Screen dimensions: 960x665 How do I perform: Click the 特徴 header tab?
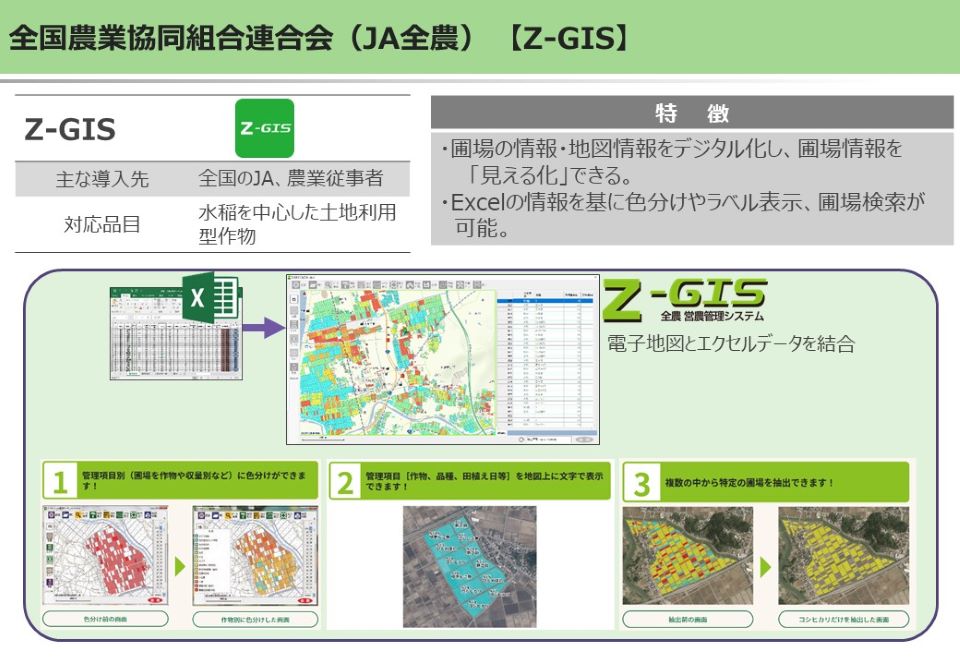(688, 110)
